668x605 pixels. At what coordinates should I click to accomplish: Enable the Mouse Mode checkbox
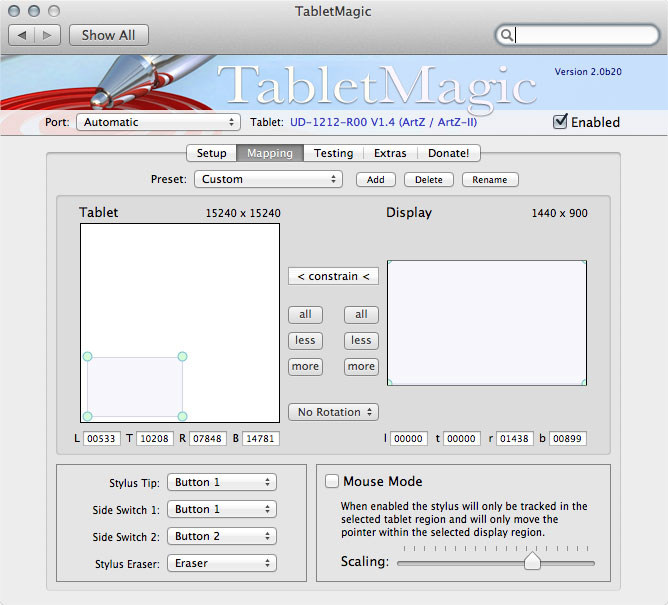click(331, 481)
